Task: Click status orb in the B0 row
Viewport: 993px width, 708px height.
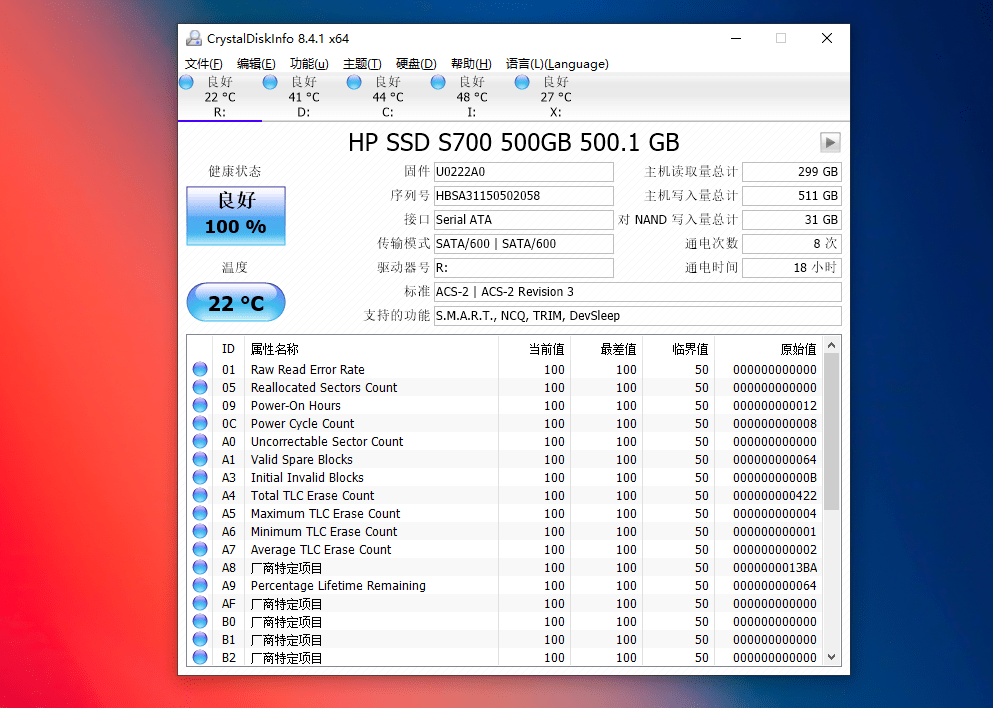Action: tap(200, 621)
